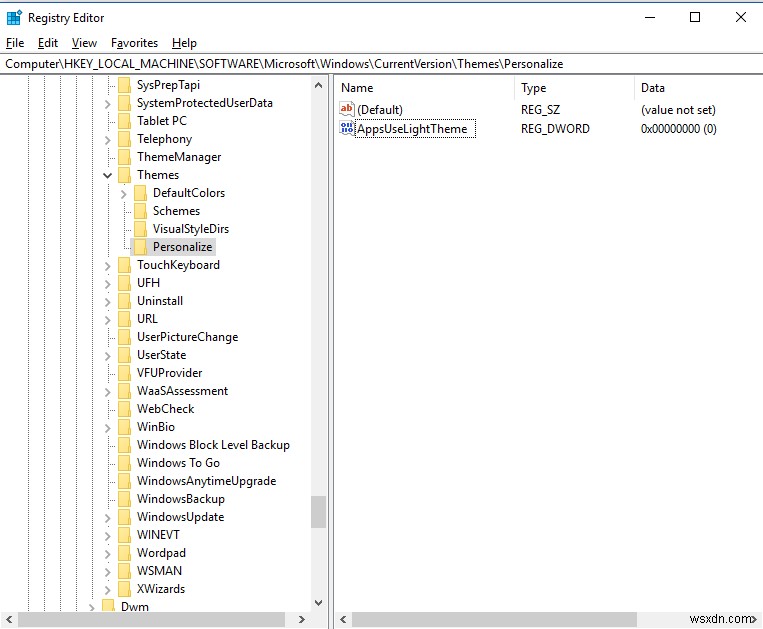Viewport: 763px width, 629px height.
Task: Expand the Uninstall key
Action: click(x=108, y=302)
